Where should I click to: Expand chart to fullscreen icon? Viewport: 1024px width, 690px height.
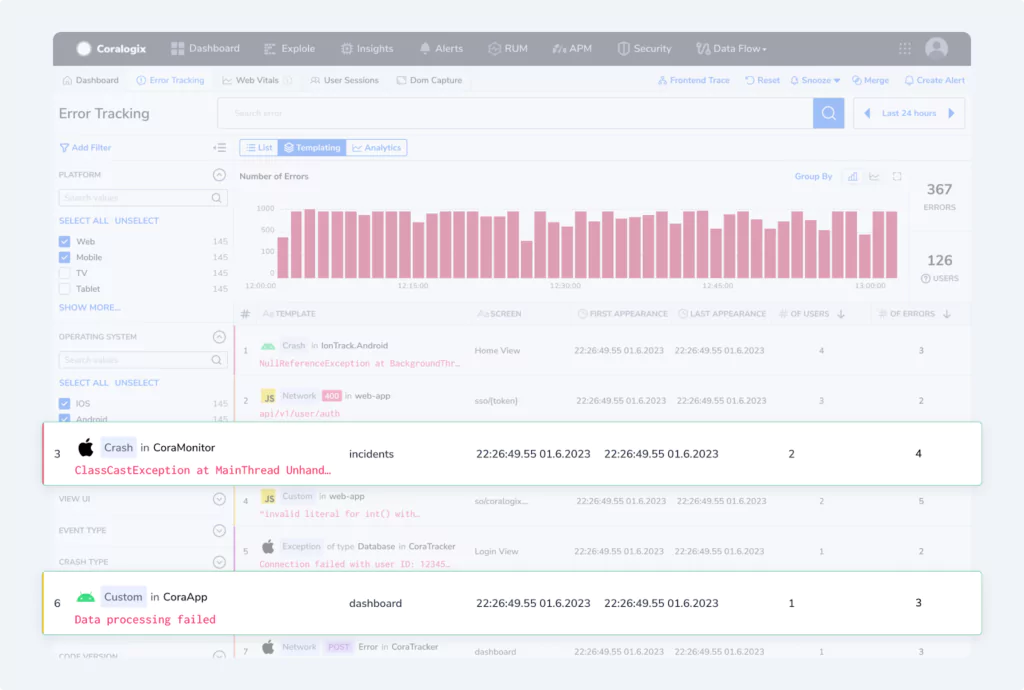tap(897, 176)
